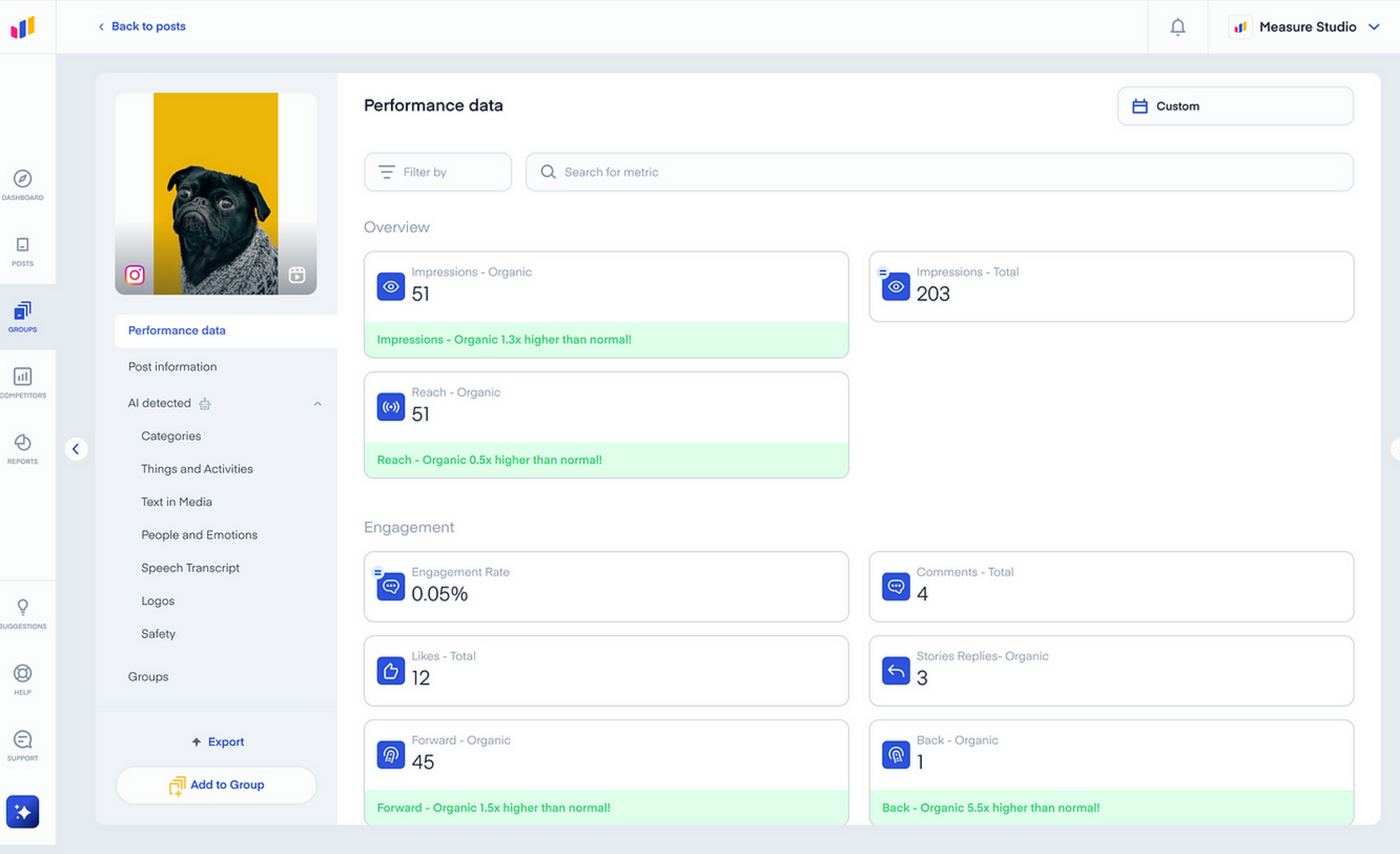Collapse the left panel with the arrow button
The width and height of the screenshot is (1400, 854).
(76, 449)
